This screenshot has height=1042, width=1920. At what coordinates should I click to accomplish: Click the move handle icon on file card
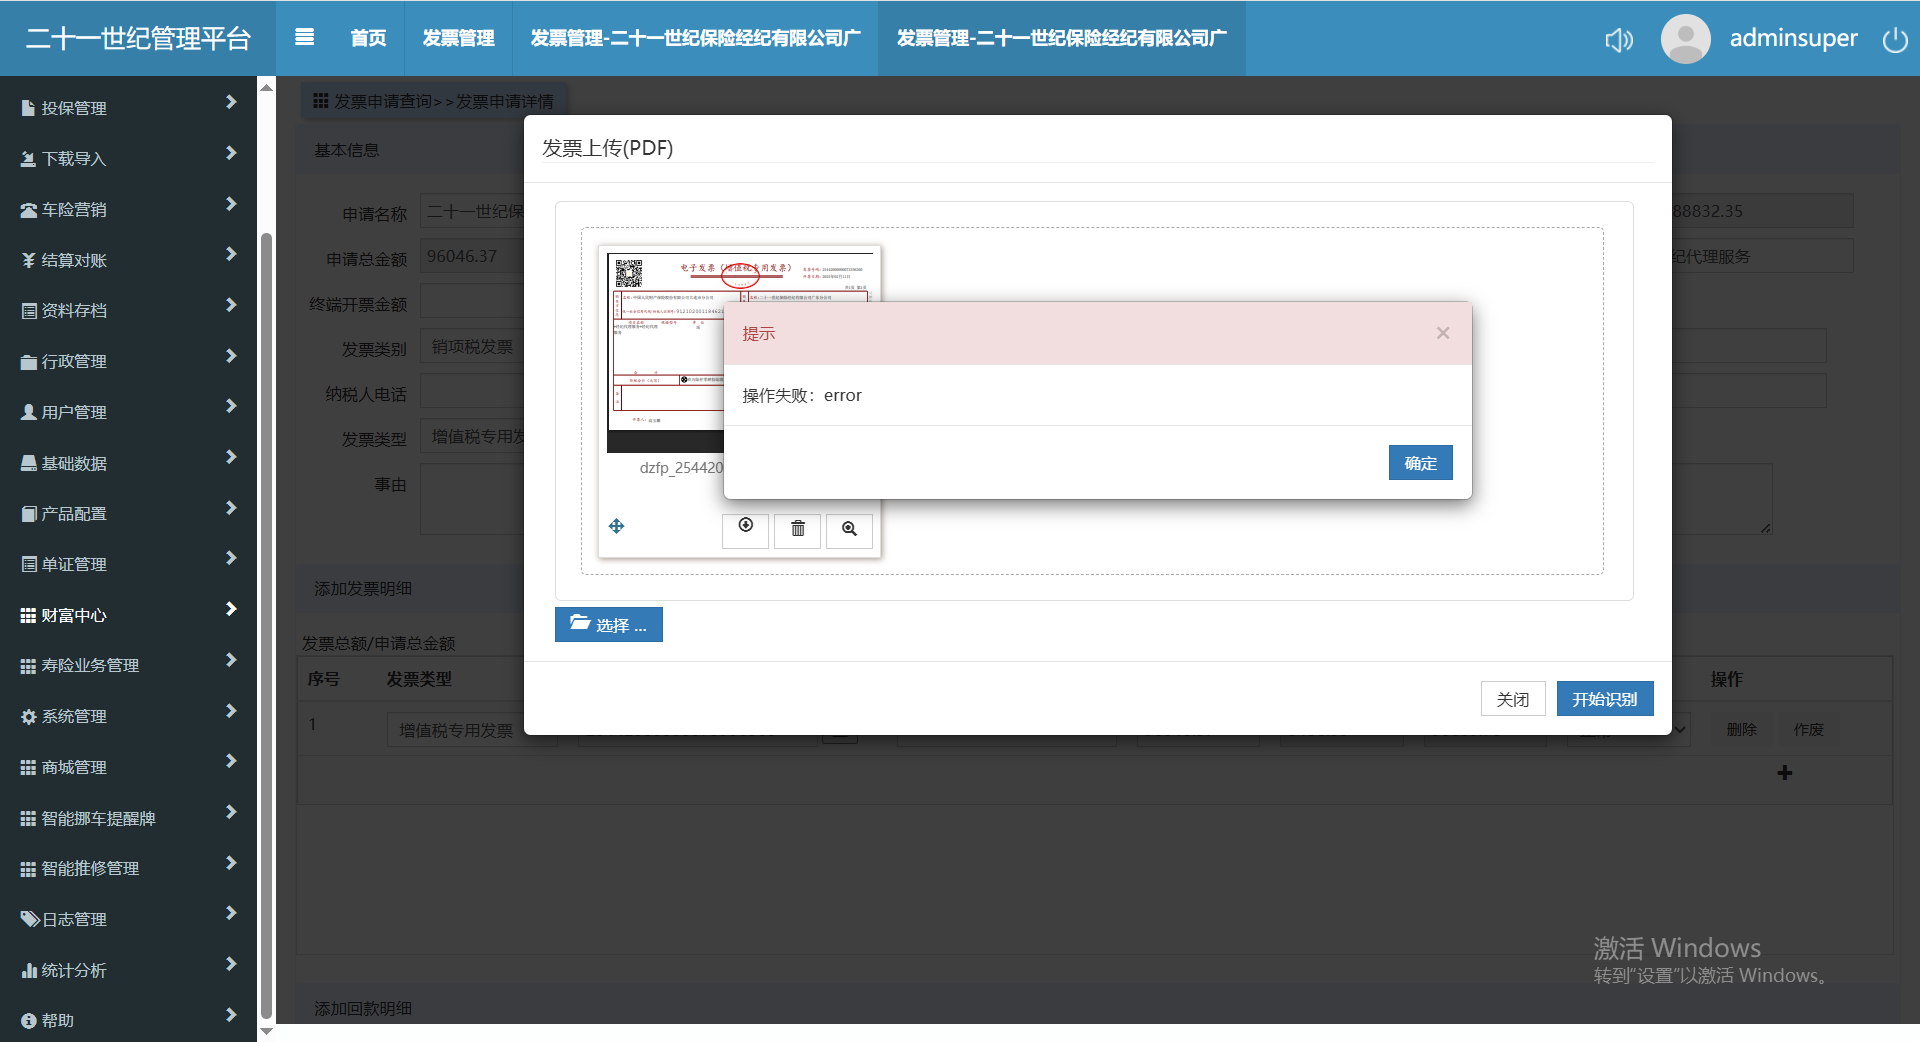[x=617, y=526]
